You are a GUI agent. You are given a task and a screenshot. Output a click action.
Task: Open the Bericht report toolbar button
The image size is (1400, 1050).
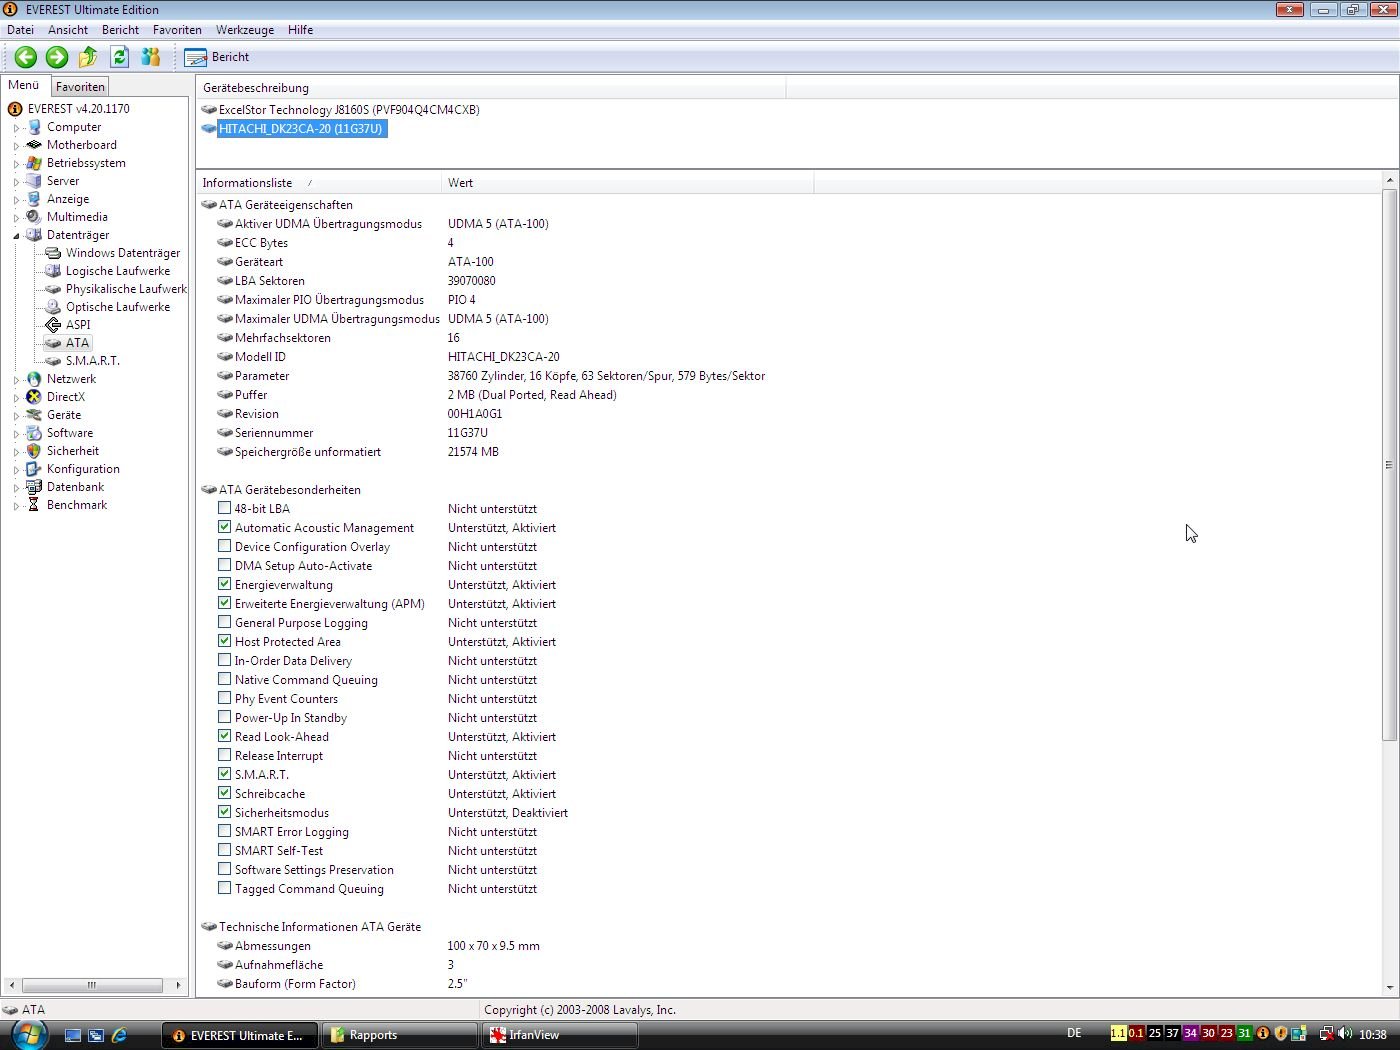(217, 57)
